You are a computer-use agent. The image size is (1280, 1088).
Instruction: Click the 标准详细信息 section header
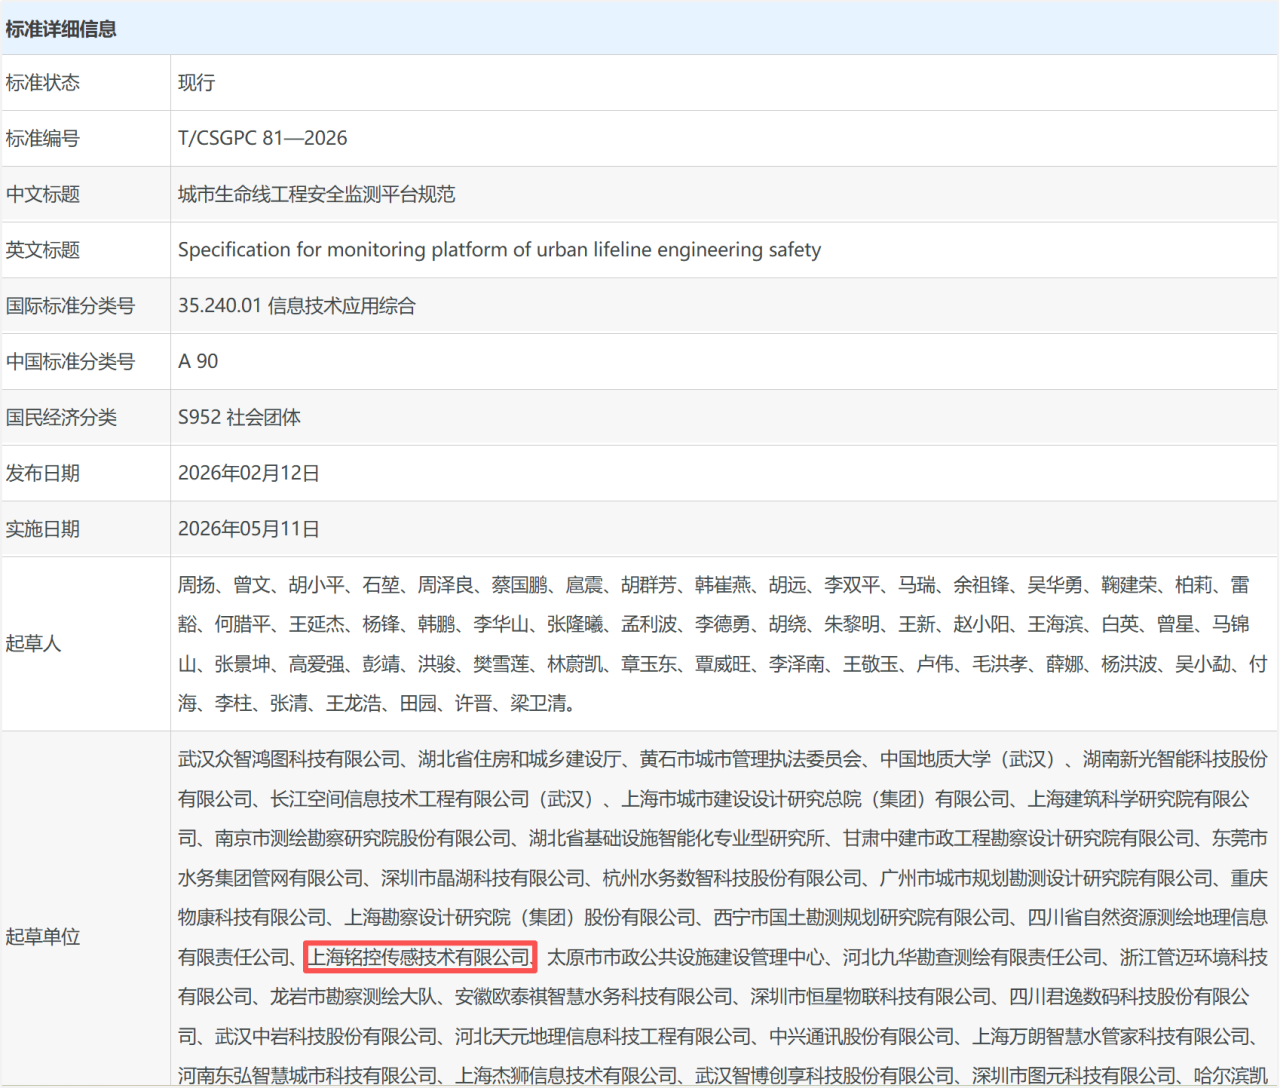[x=61, y=29]
